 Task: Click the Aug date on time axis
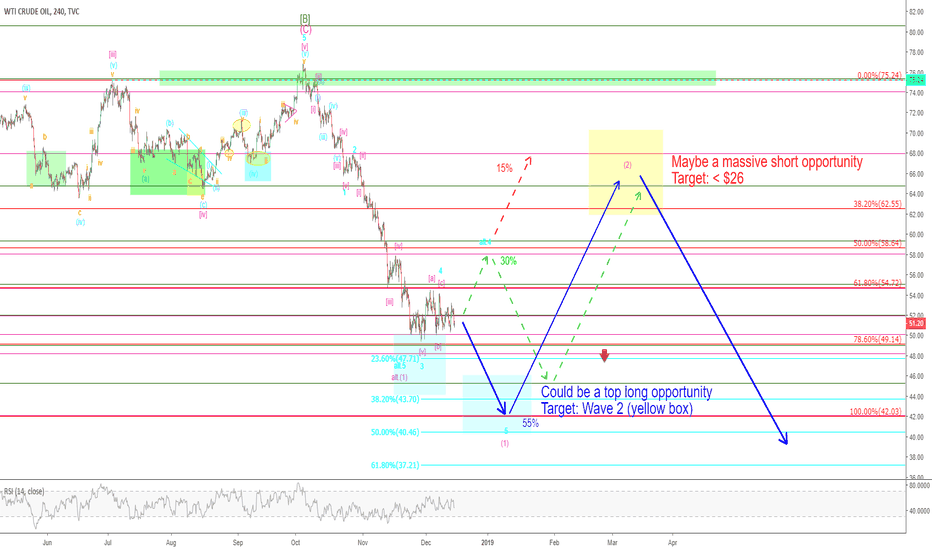click(171, 542)
